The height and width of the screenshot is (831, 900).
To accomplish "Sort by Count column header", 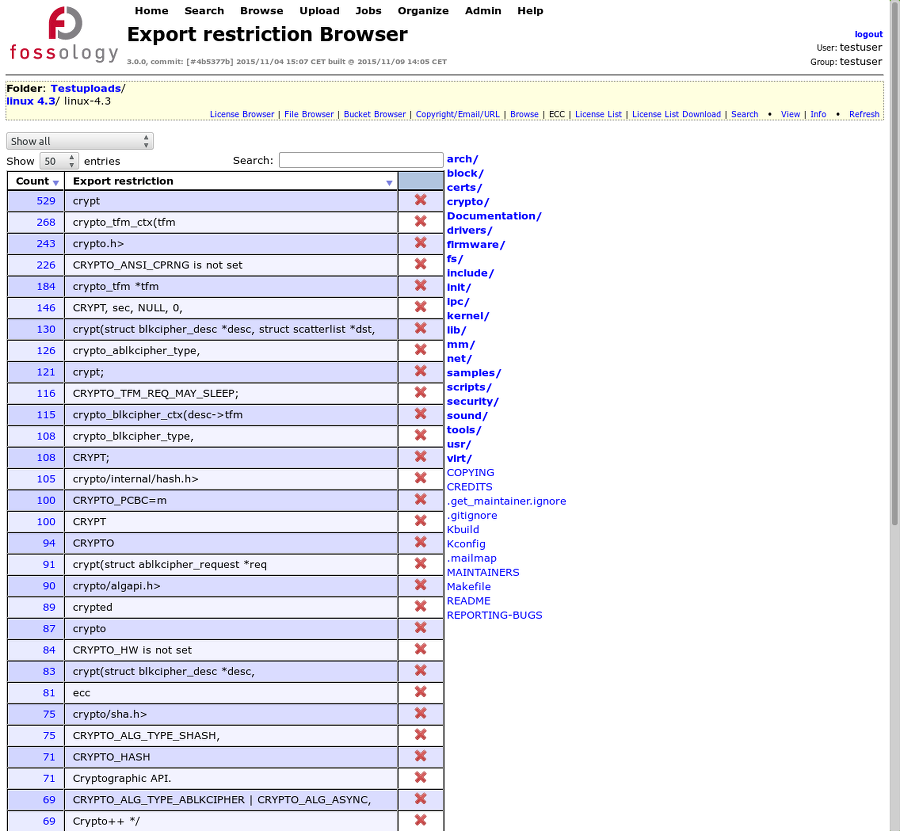I will pos(36,181).
